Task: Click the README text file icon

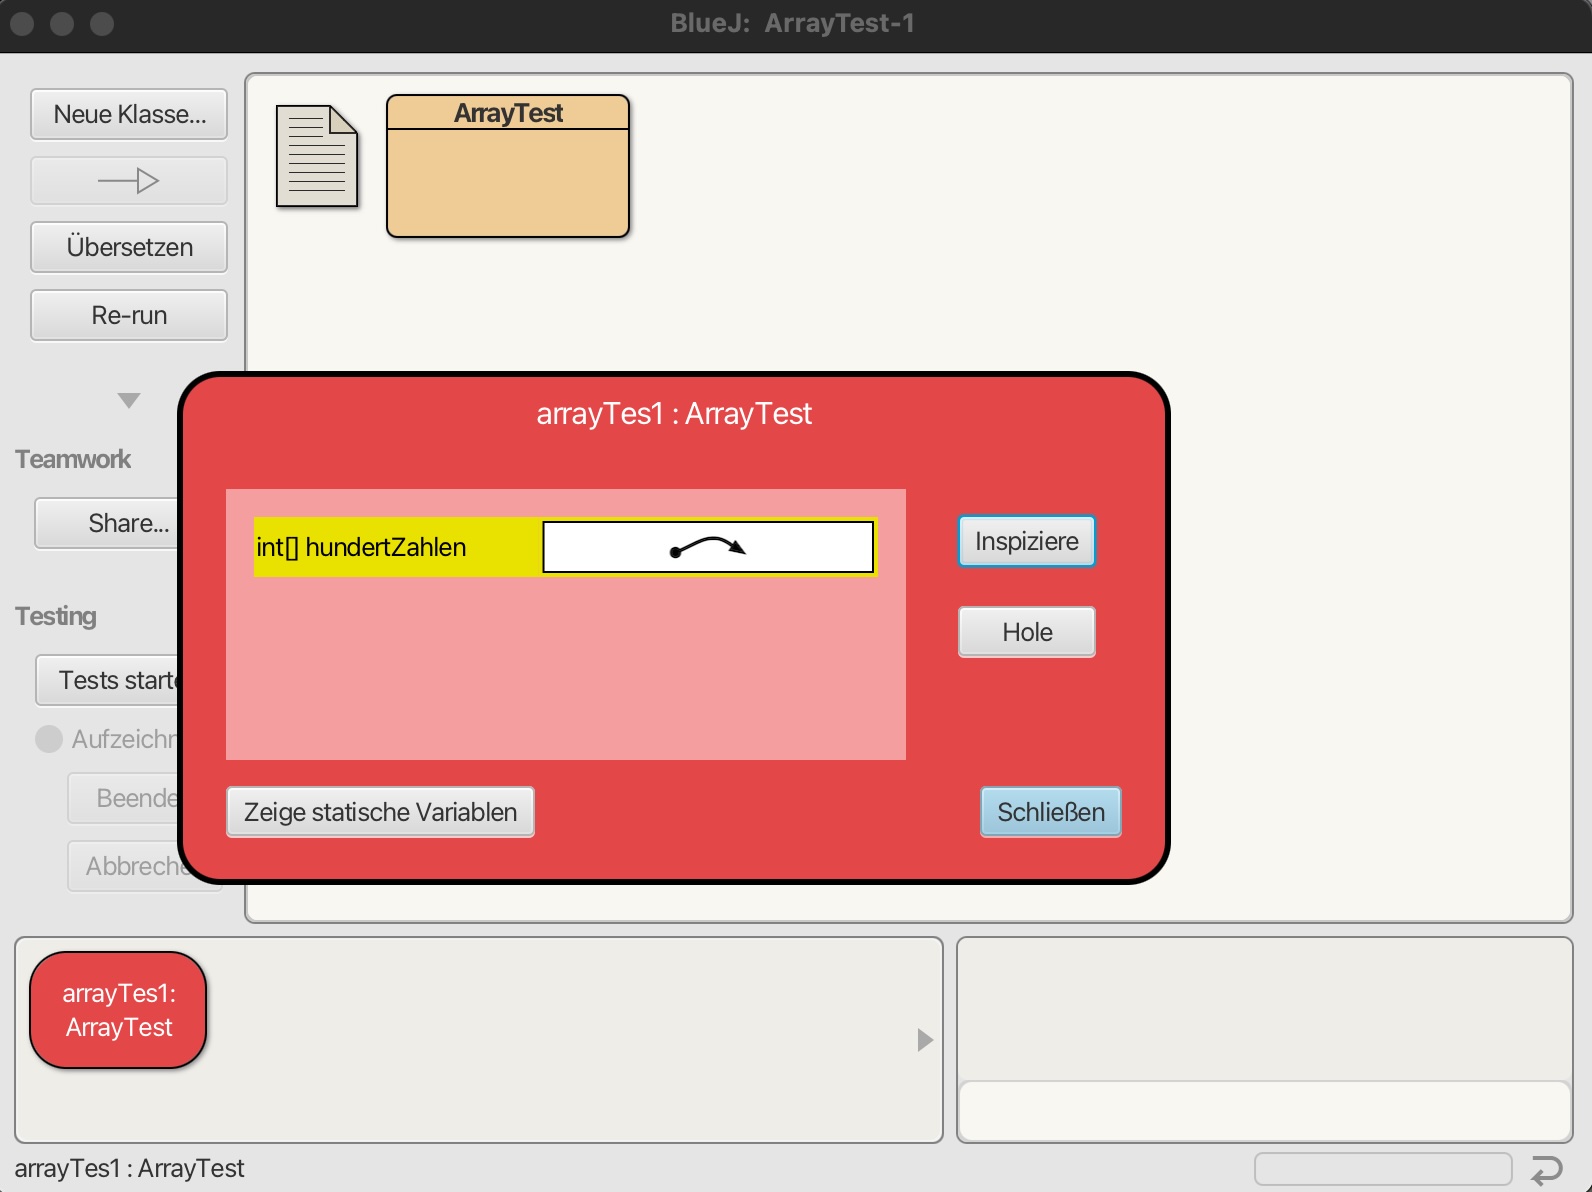Action: coord(316,157)
